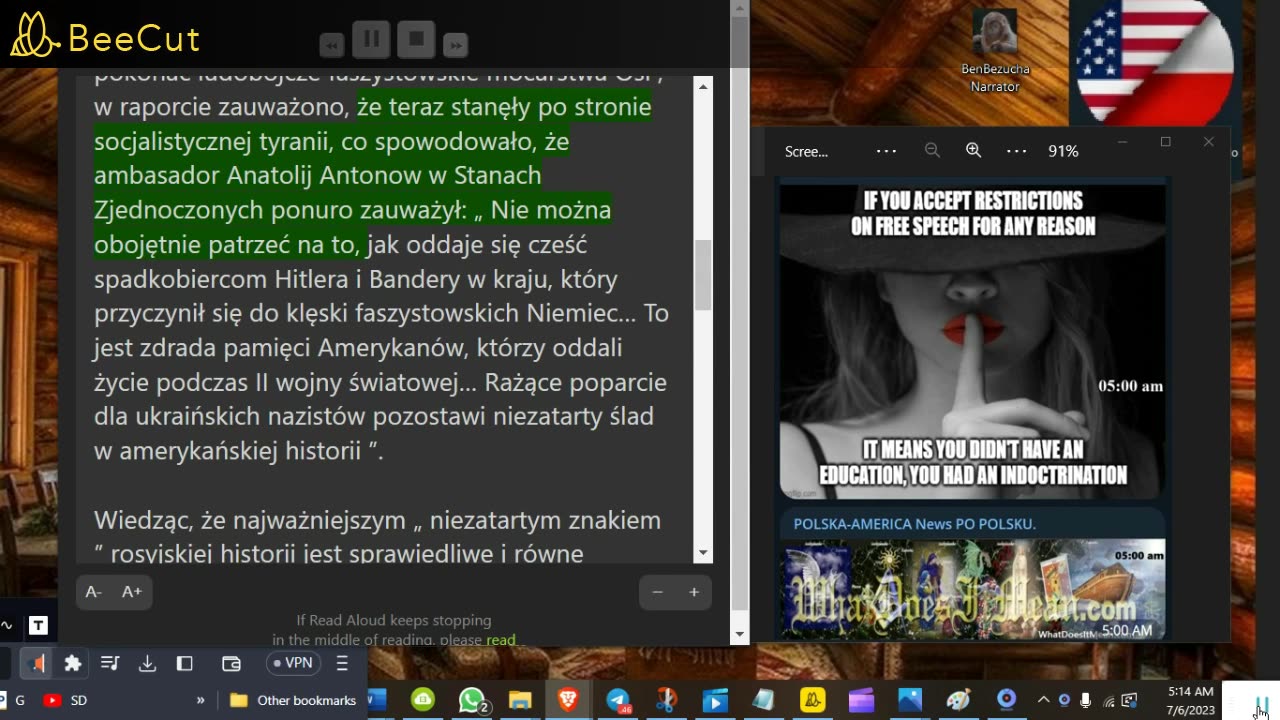This screenshot has height=720, width=1280.
Task: Toggle the browser sidebar panel icon
Action: (x=184, y=663)
